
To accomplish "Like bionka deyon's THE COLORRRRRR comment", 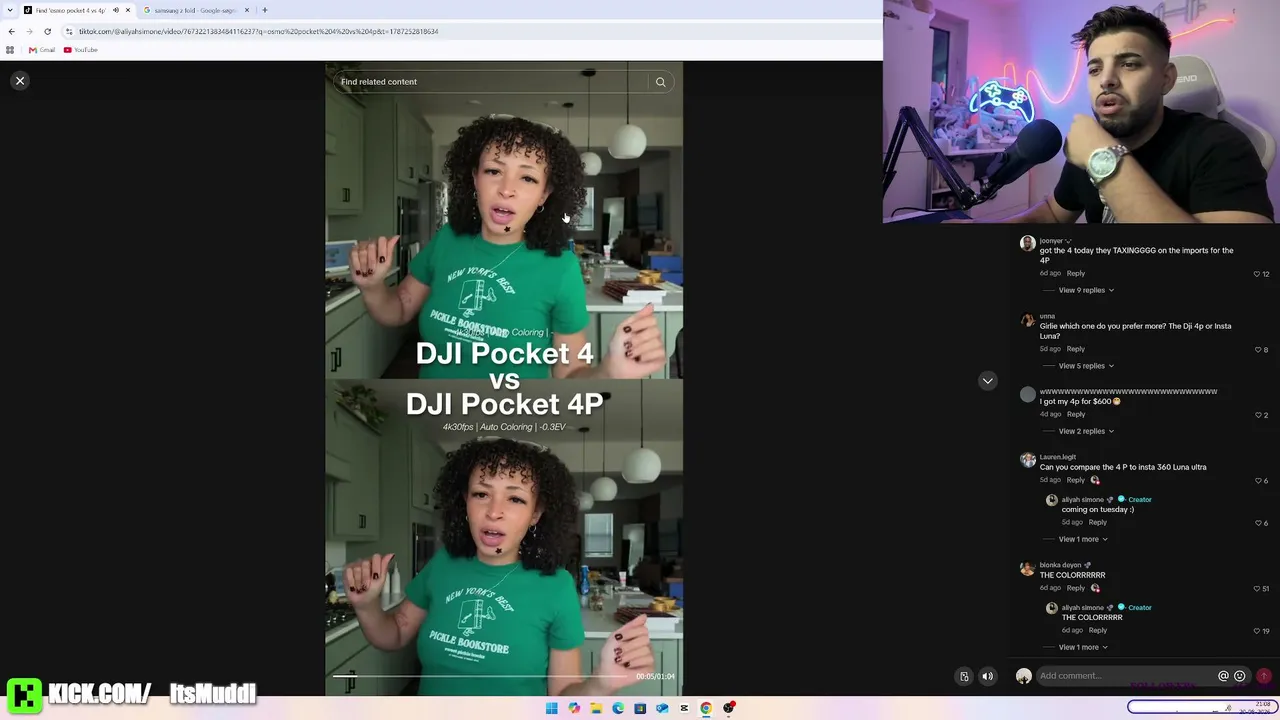I will point(1257,589).
